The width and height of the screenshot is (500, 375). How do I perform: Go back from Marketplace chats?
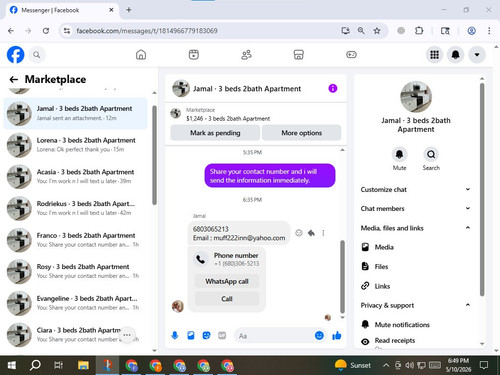point(14,79)
